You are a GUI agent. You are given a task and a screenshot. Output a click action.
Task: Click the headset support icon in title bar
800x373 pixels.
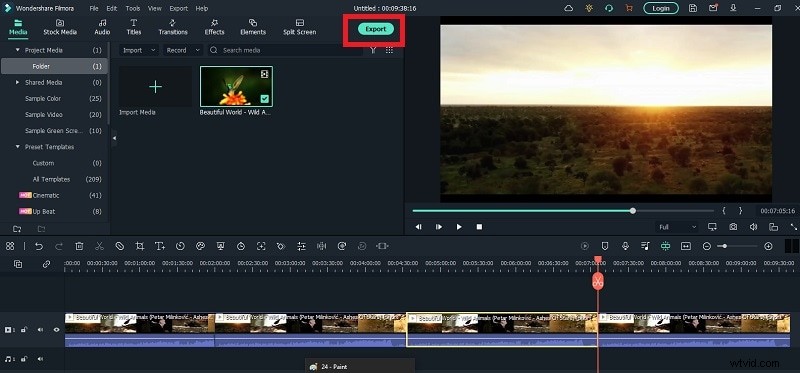(x=609, y=8)
